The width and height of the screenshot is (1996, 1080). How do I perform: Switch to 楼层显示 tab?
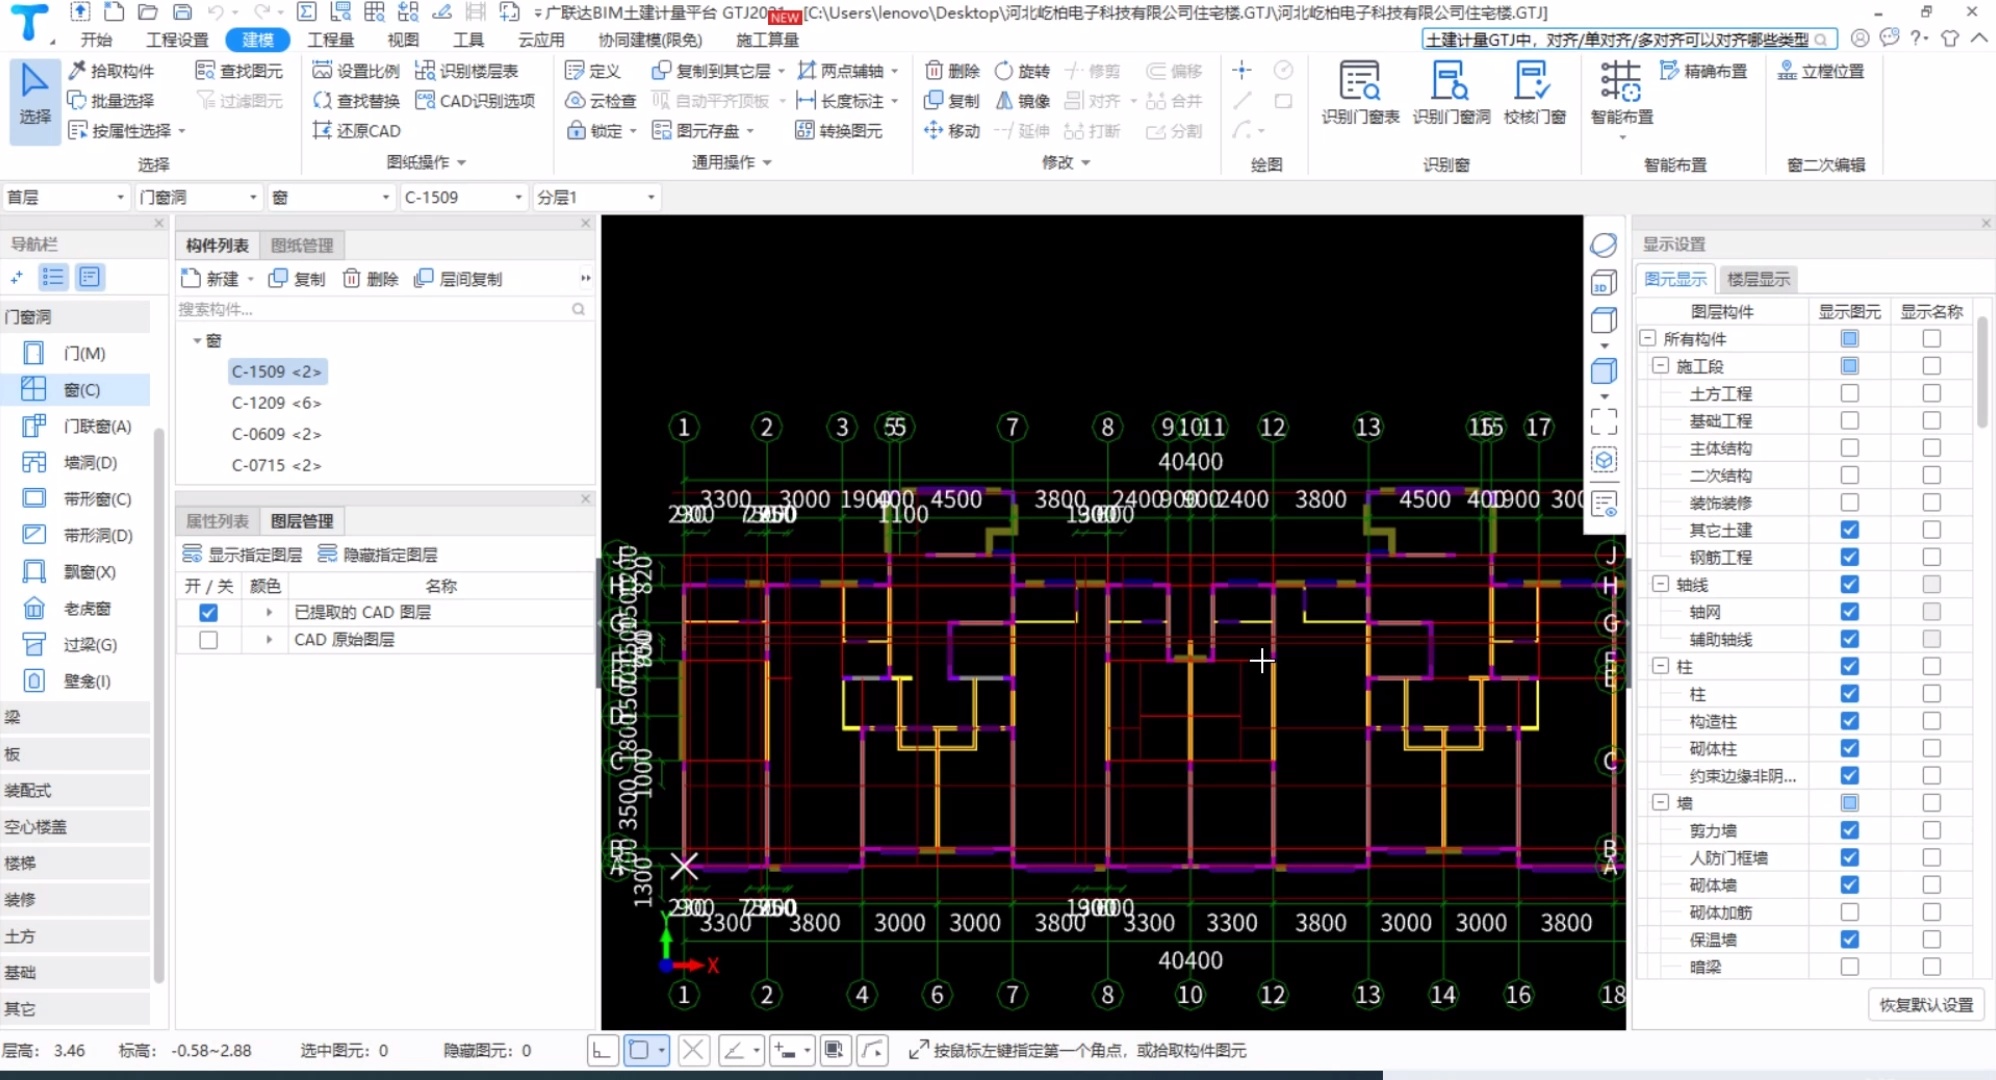click(1758, 279)
